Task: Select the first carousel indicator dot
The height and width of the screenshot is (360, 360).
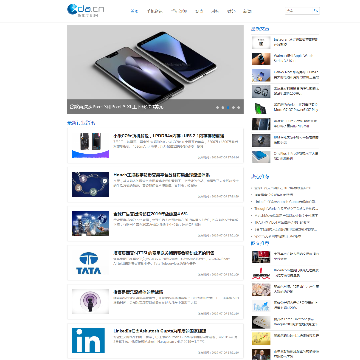Action: coord(217,107)
